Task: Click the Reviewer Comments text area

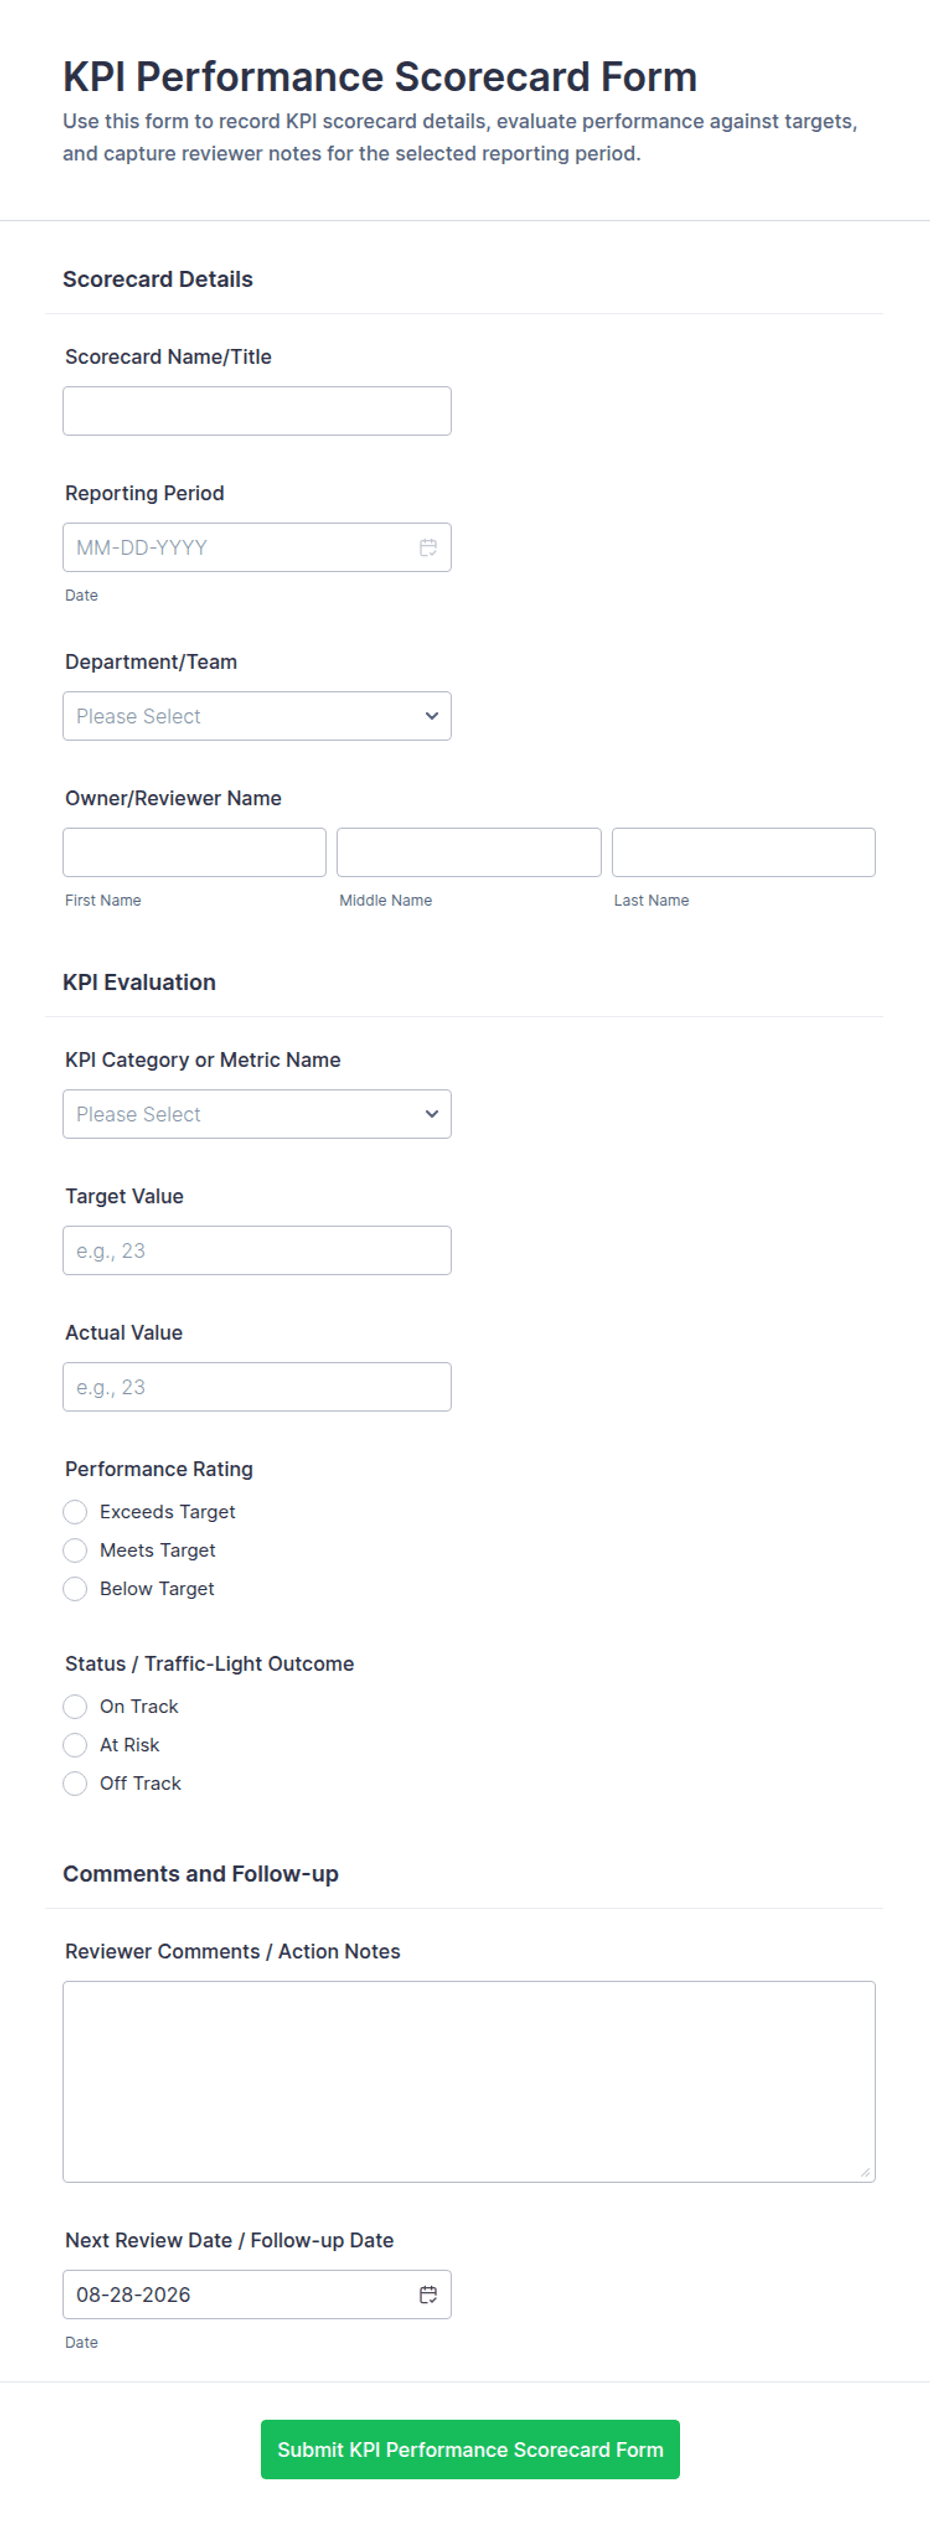Action: click(x=469, y=2081)
